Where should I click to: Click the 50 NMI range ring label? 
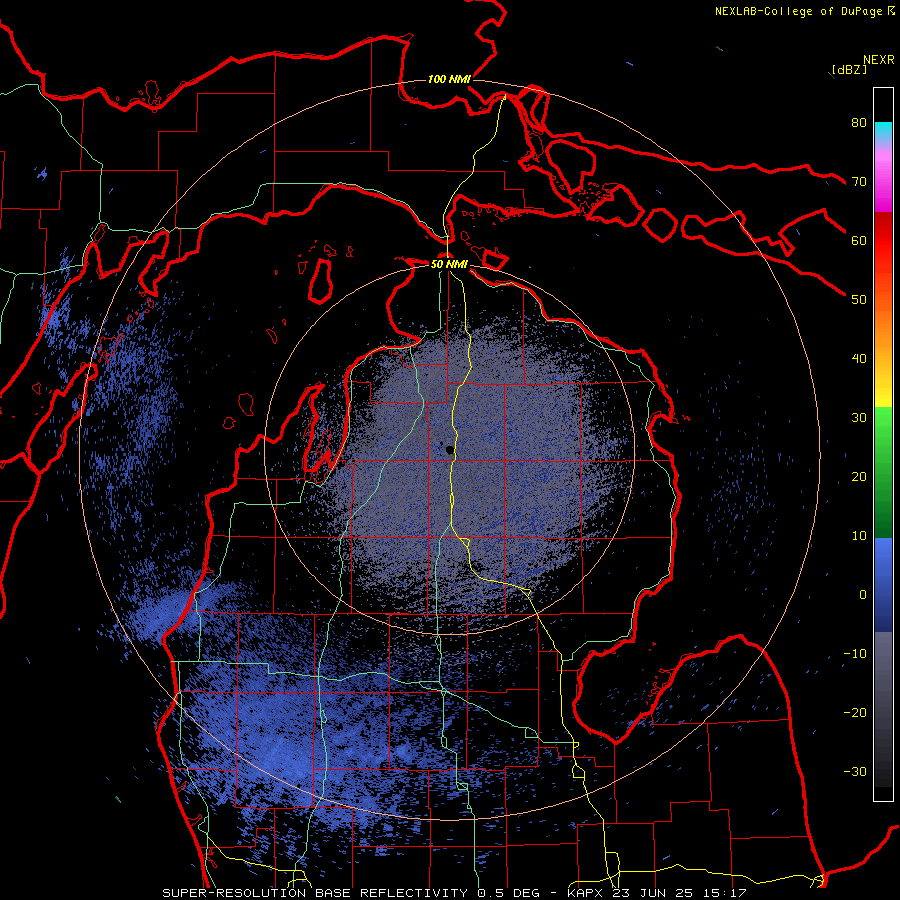[449, 265]
